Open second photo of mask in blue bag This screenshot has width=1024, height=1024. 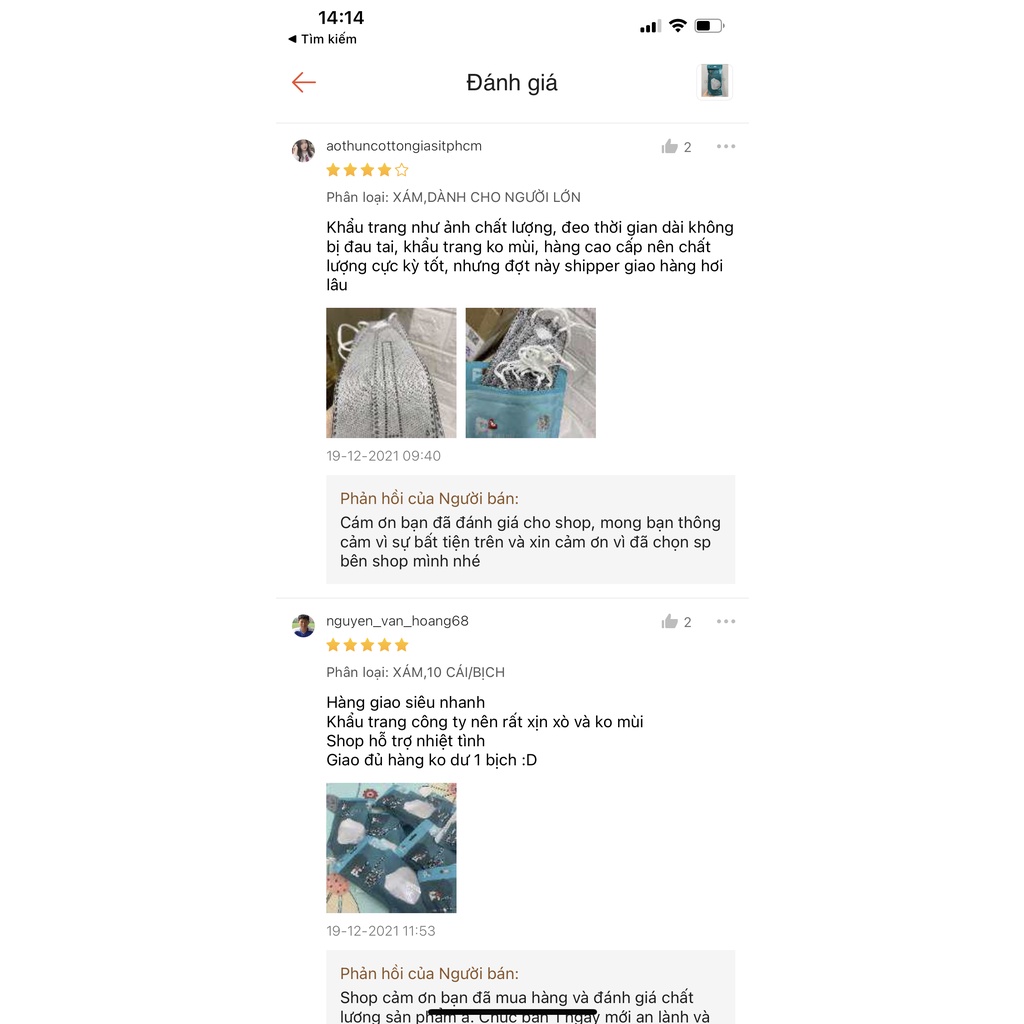(x=530, y=372)
